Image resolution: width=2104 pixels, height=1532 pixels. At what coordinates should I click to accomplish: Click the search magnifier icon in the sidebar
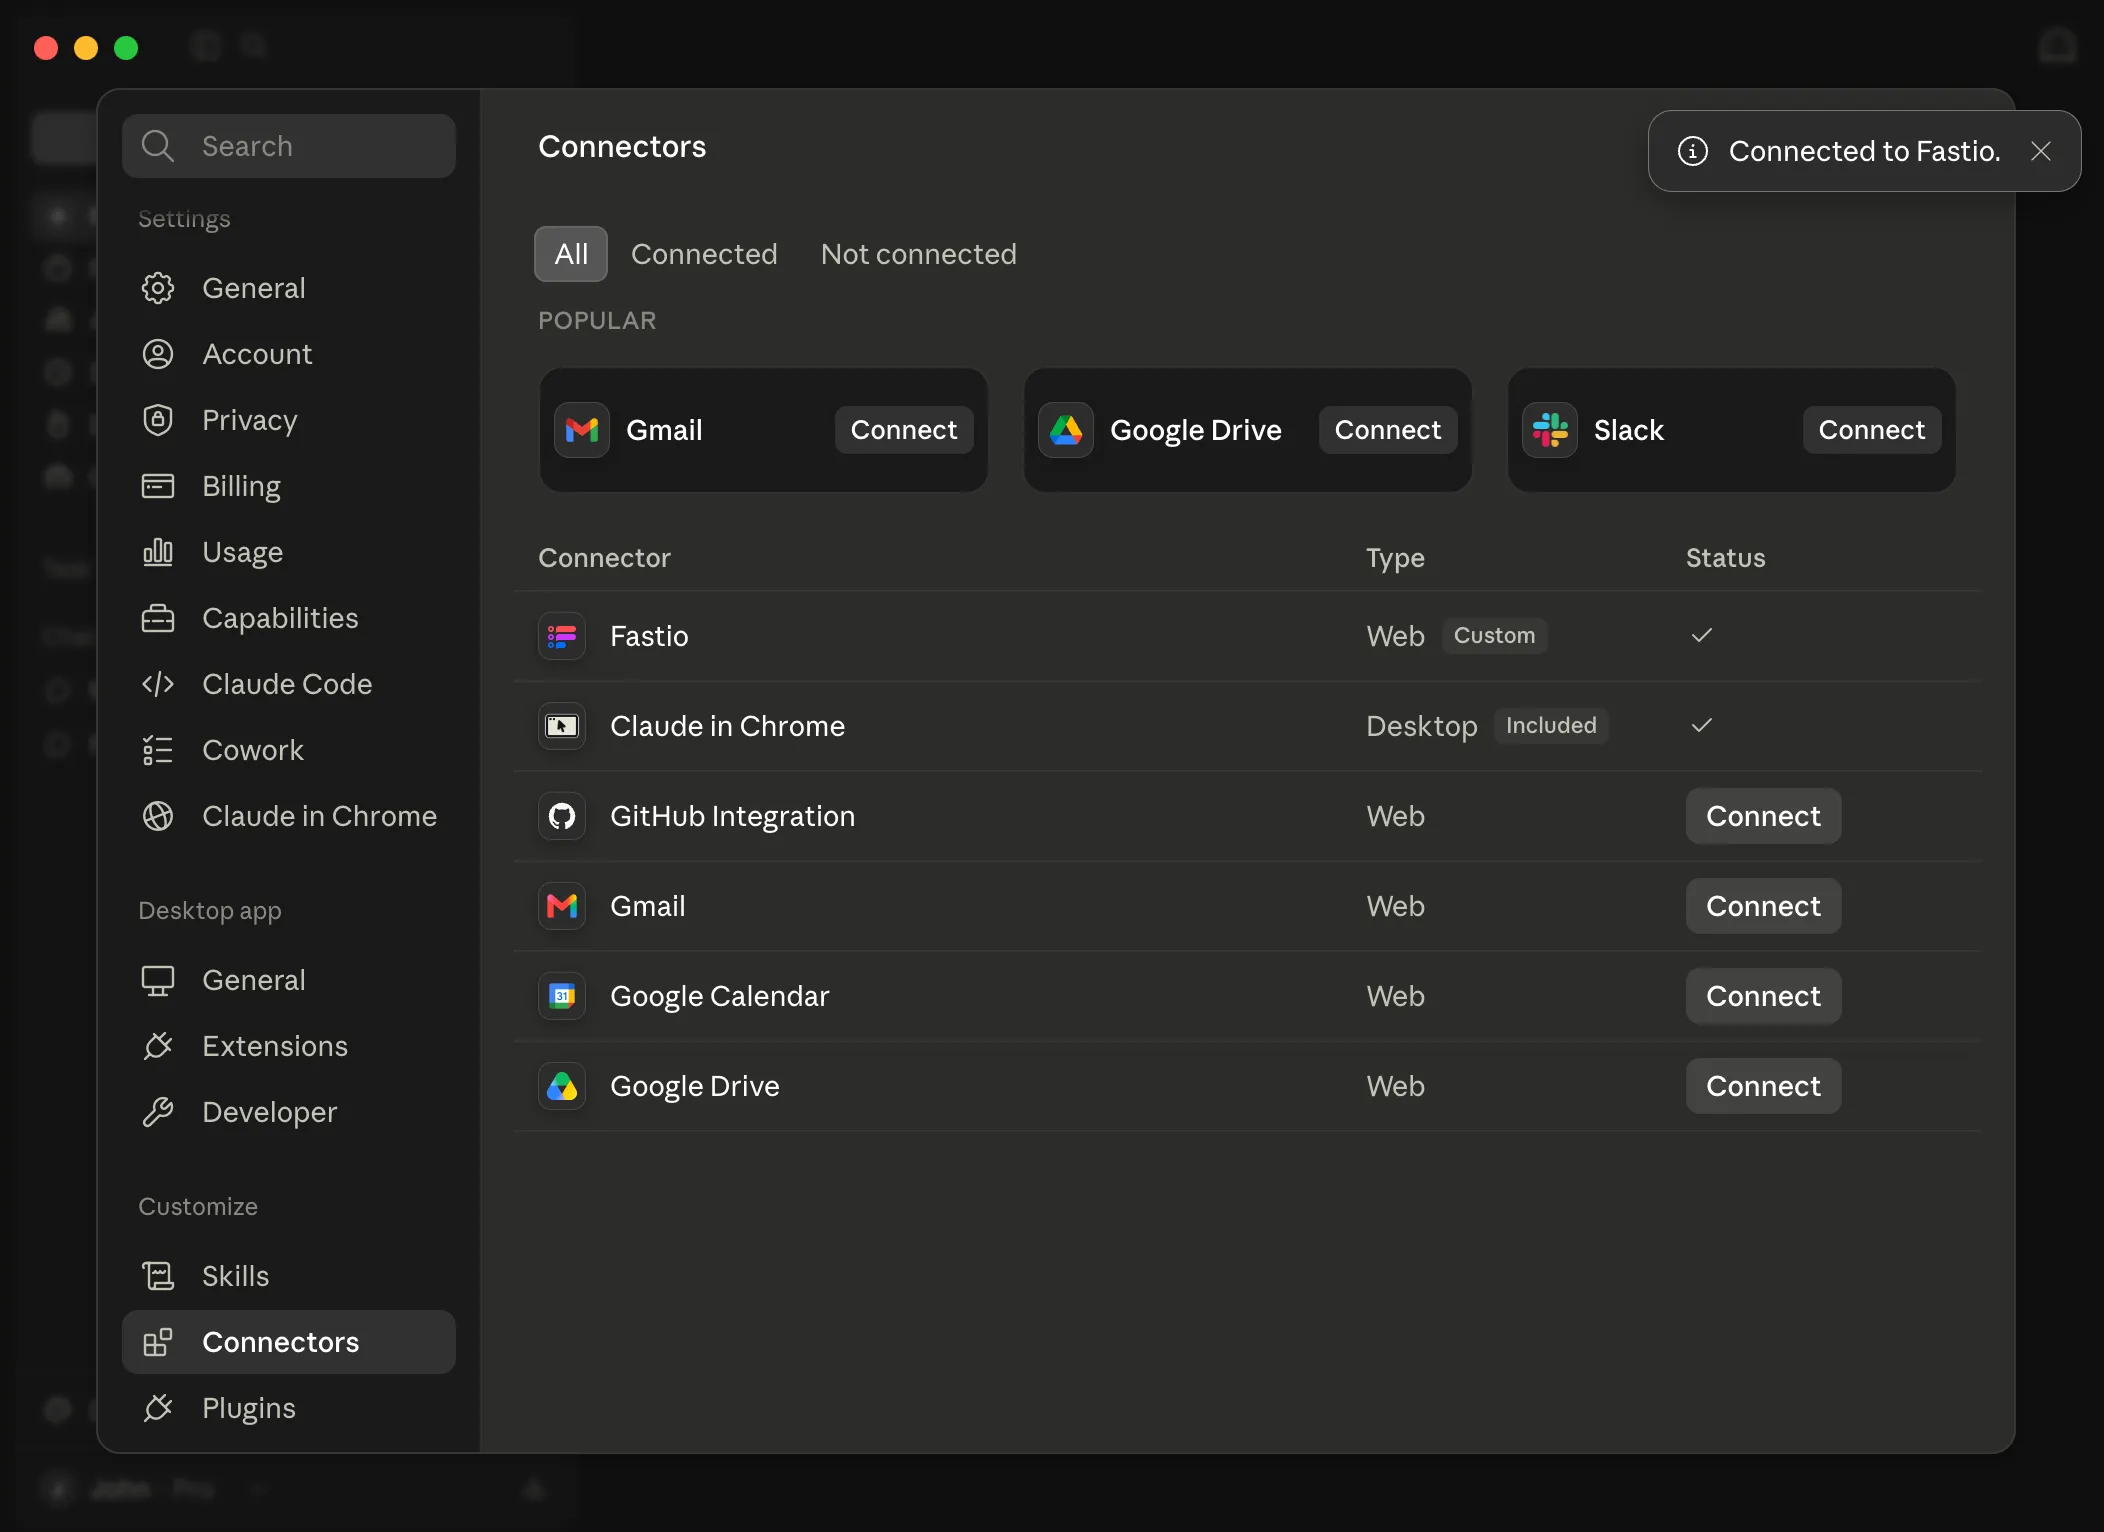158,146
